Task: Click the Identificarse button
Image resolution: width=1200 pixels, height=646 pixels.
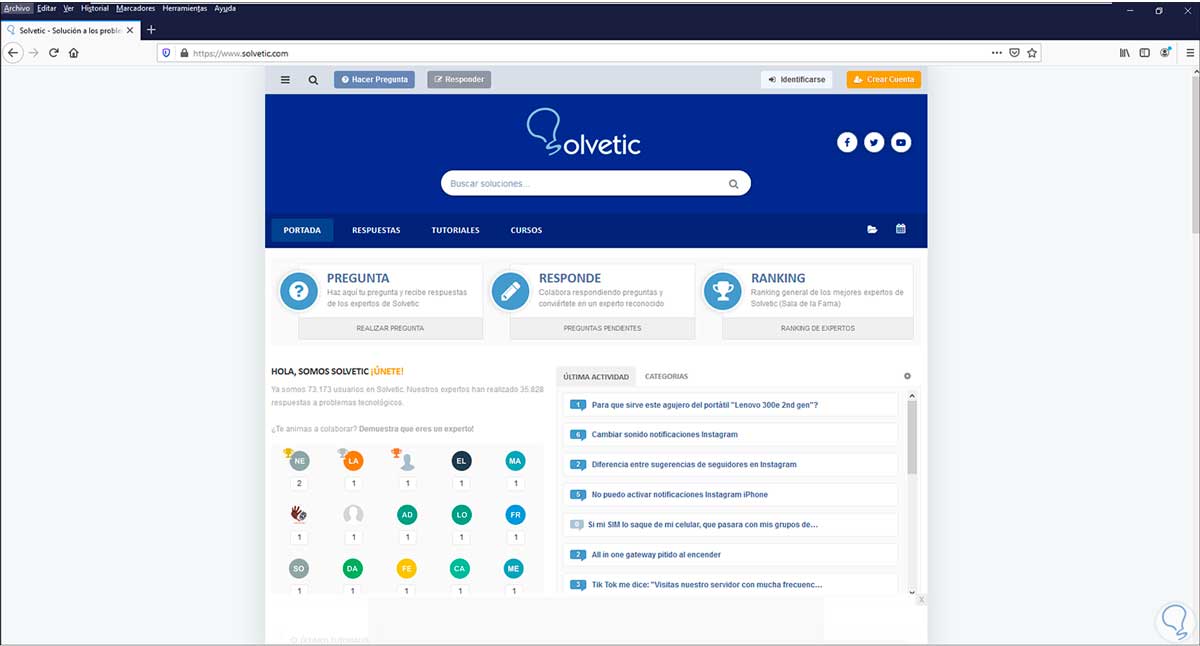Action: 797,80
